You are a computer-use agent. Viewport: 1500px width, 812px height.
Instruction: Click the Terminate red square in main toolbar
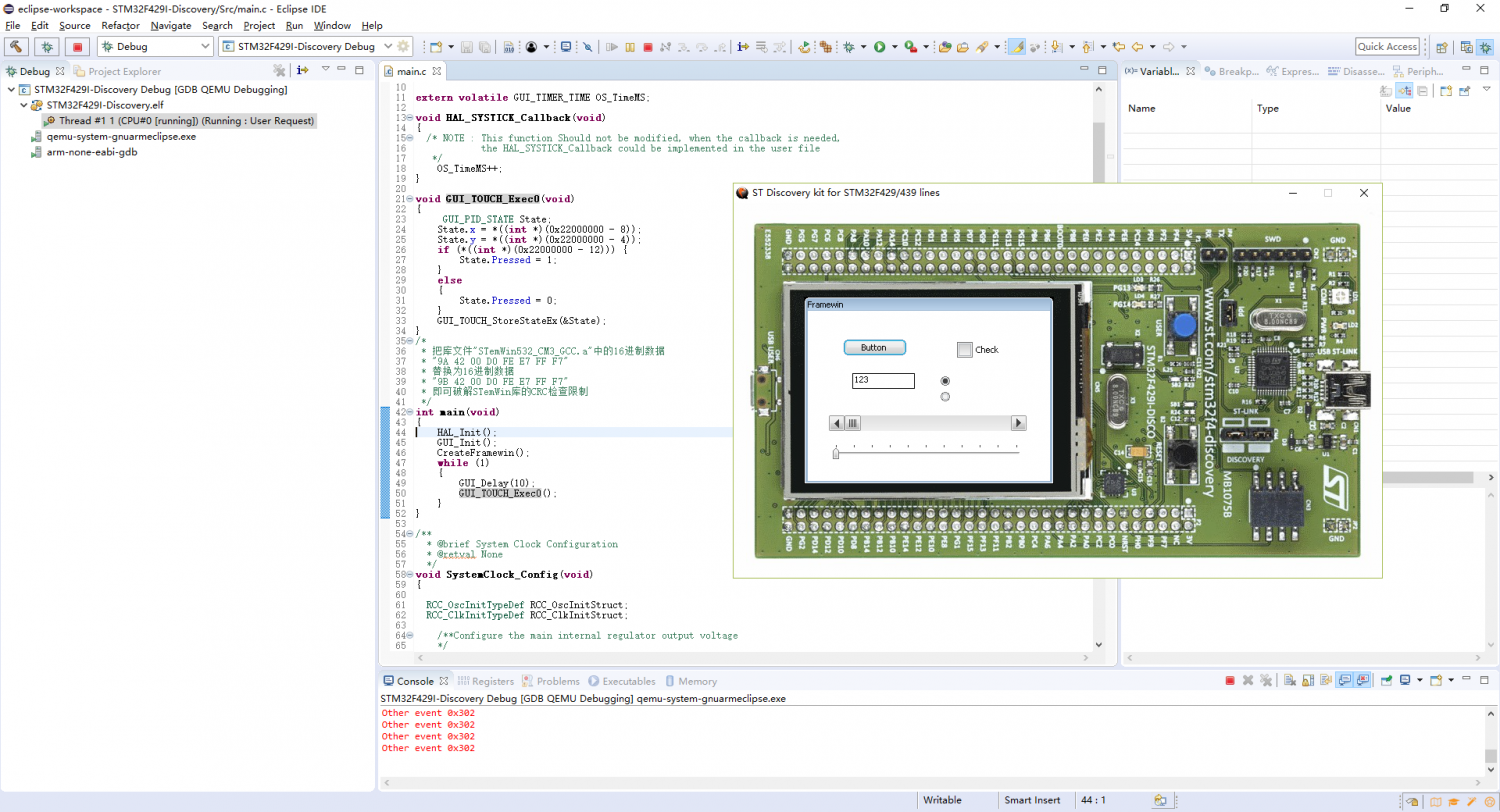(x=647, y=46)
